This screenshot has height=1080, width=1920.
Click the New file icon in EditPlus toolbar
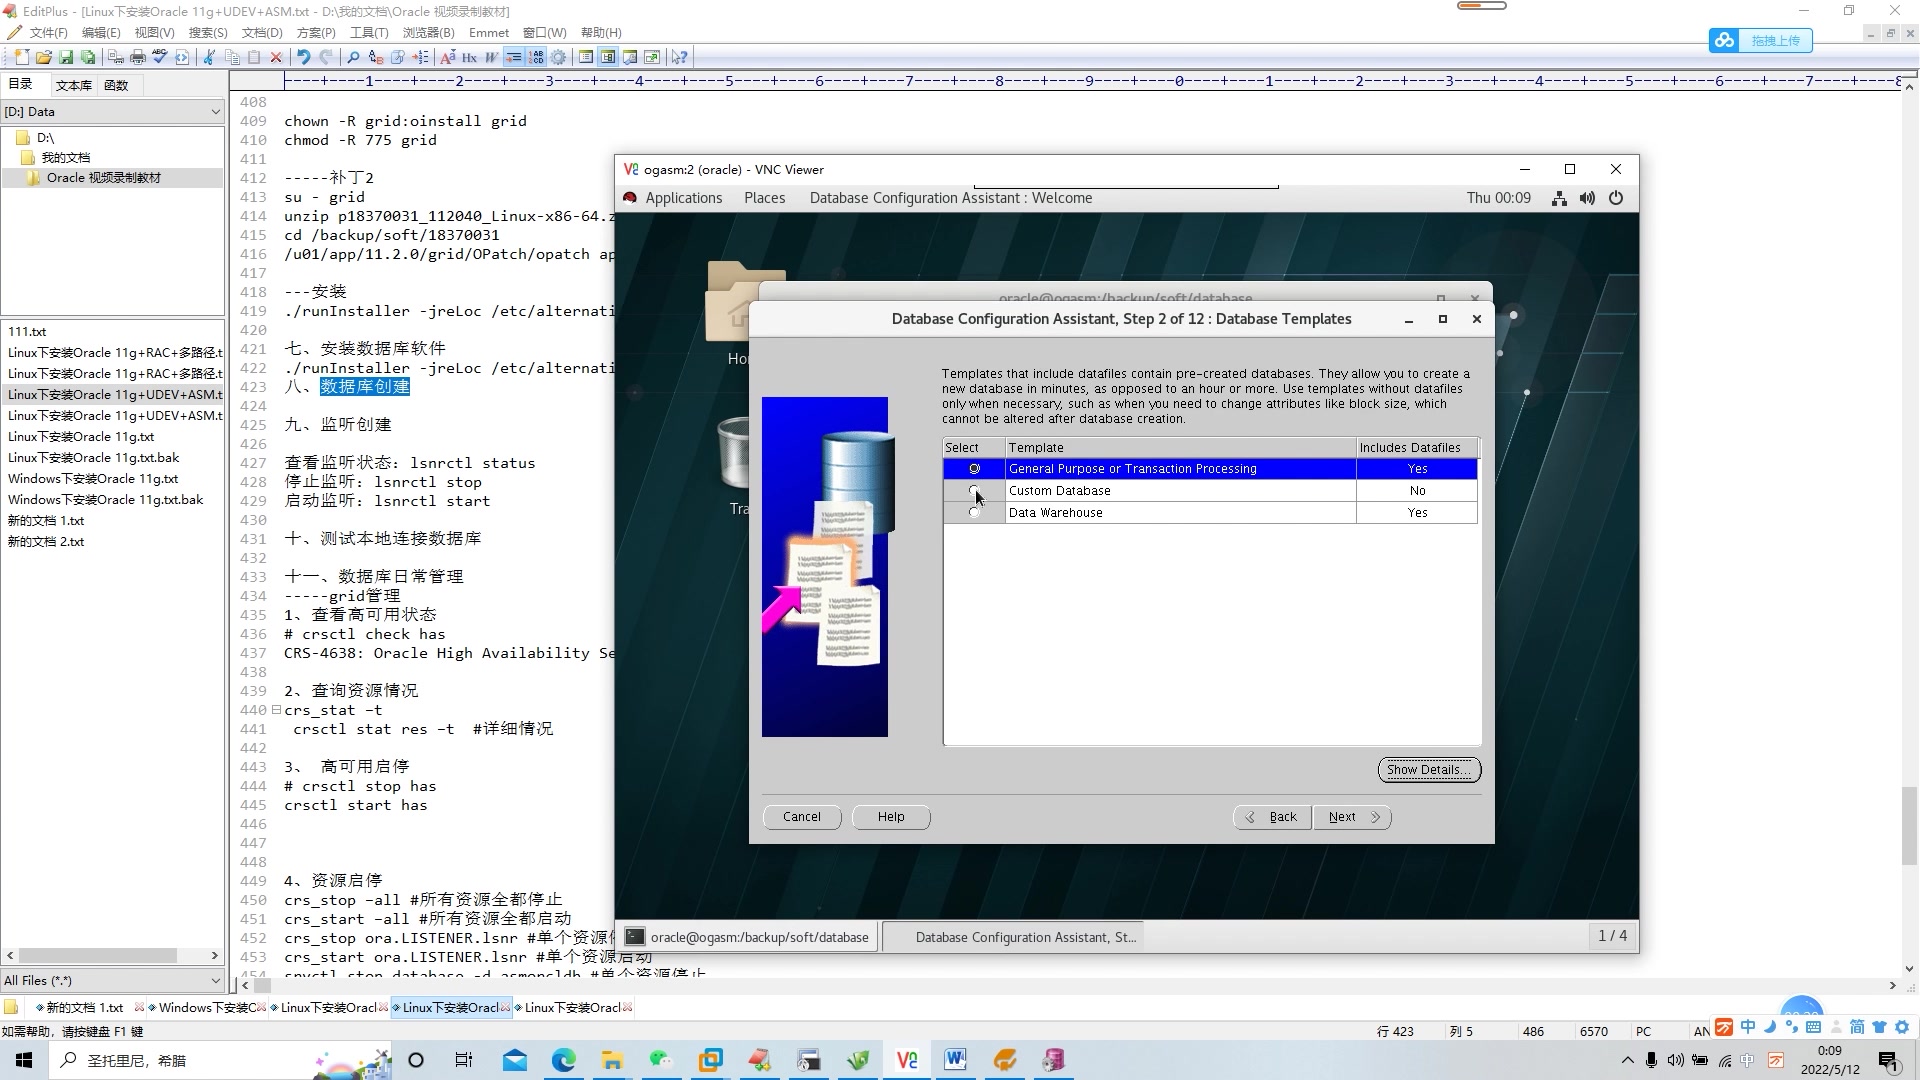(x=22, y=58)
